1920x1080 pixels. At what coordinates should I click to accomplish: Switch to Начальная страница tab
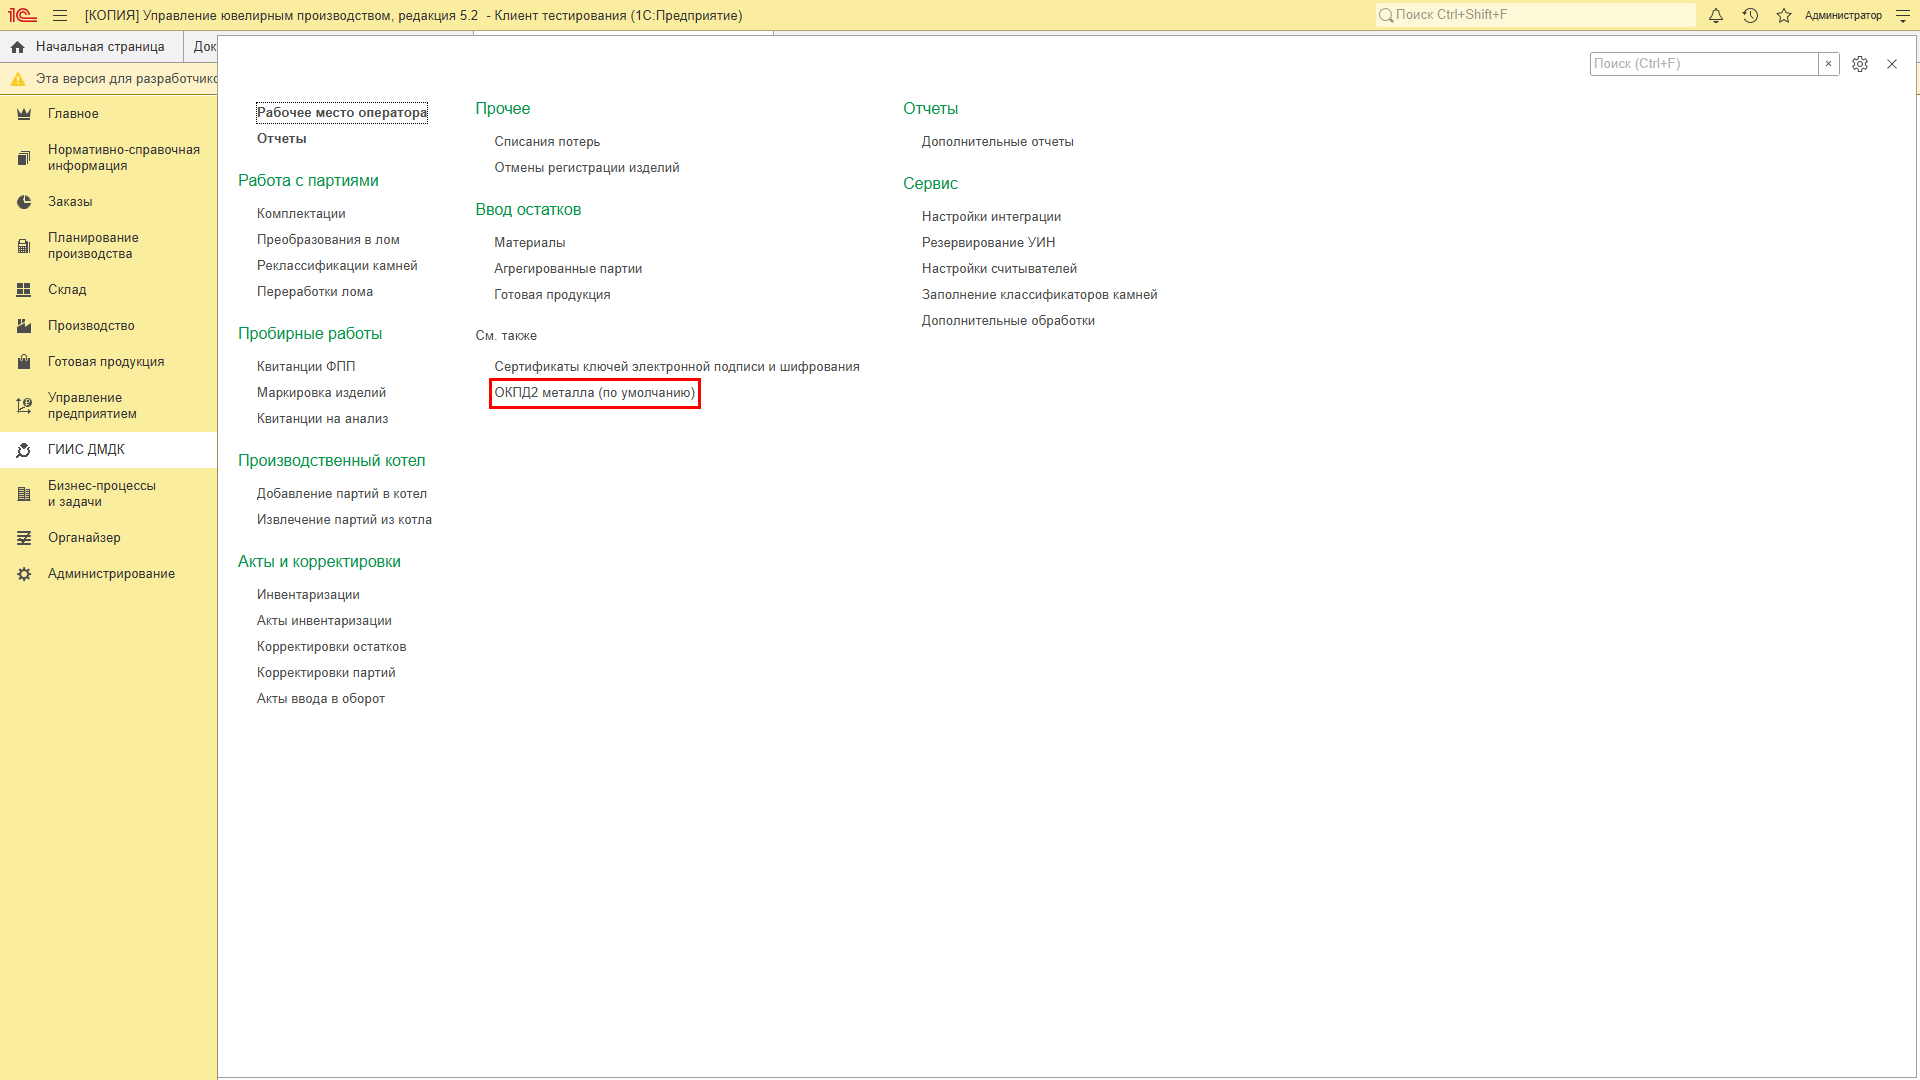[x=92, y=47]
